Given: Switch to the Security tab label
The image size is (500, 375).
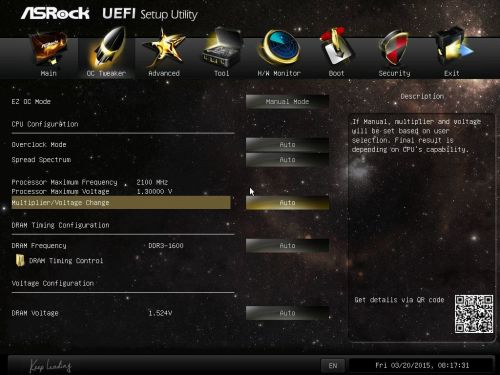Looking at the screenshot, I should coord(394,73).
